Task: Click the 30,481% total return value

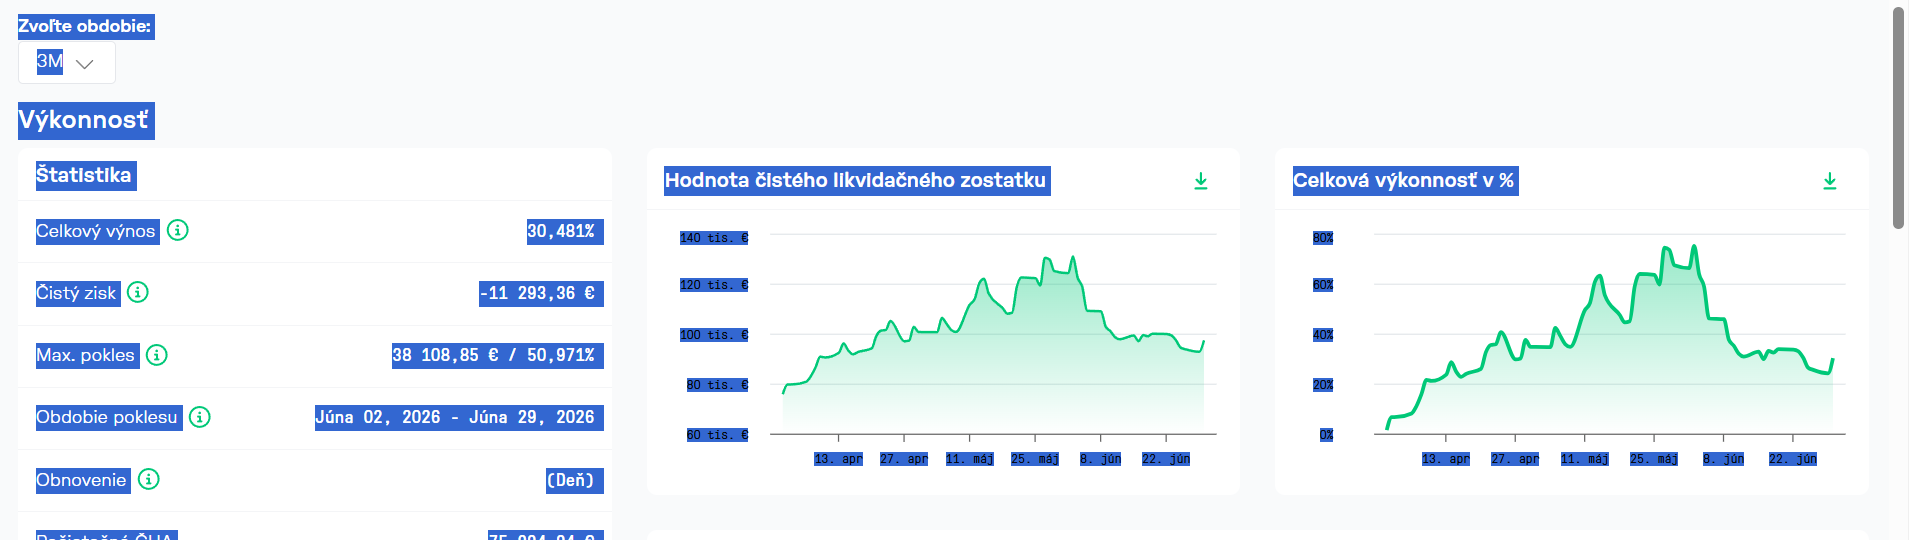Action: coord(565,231)
